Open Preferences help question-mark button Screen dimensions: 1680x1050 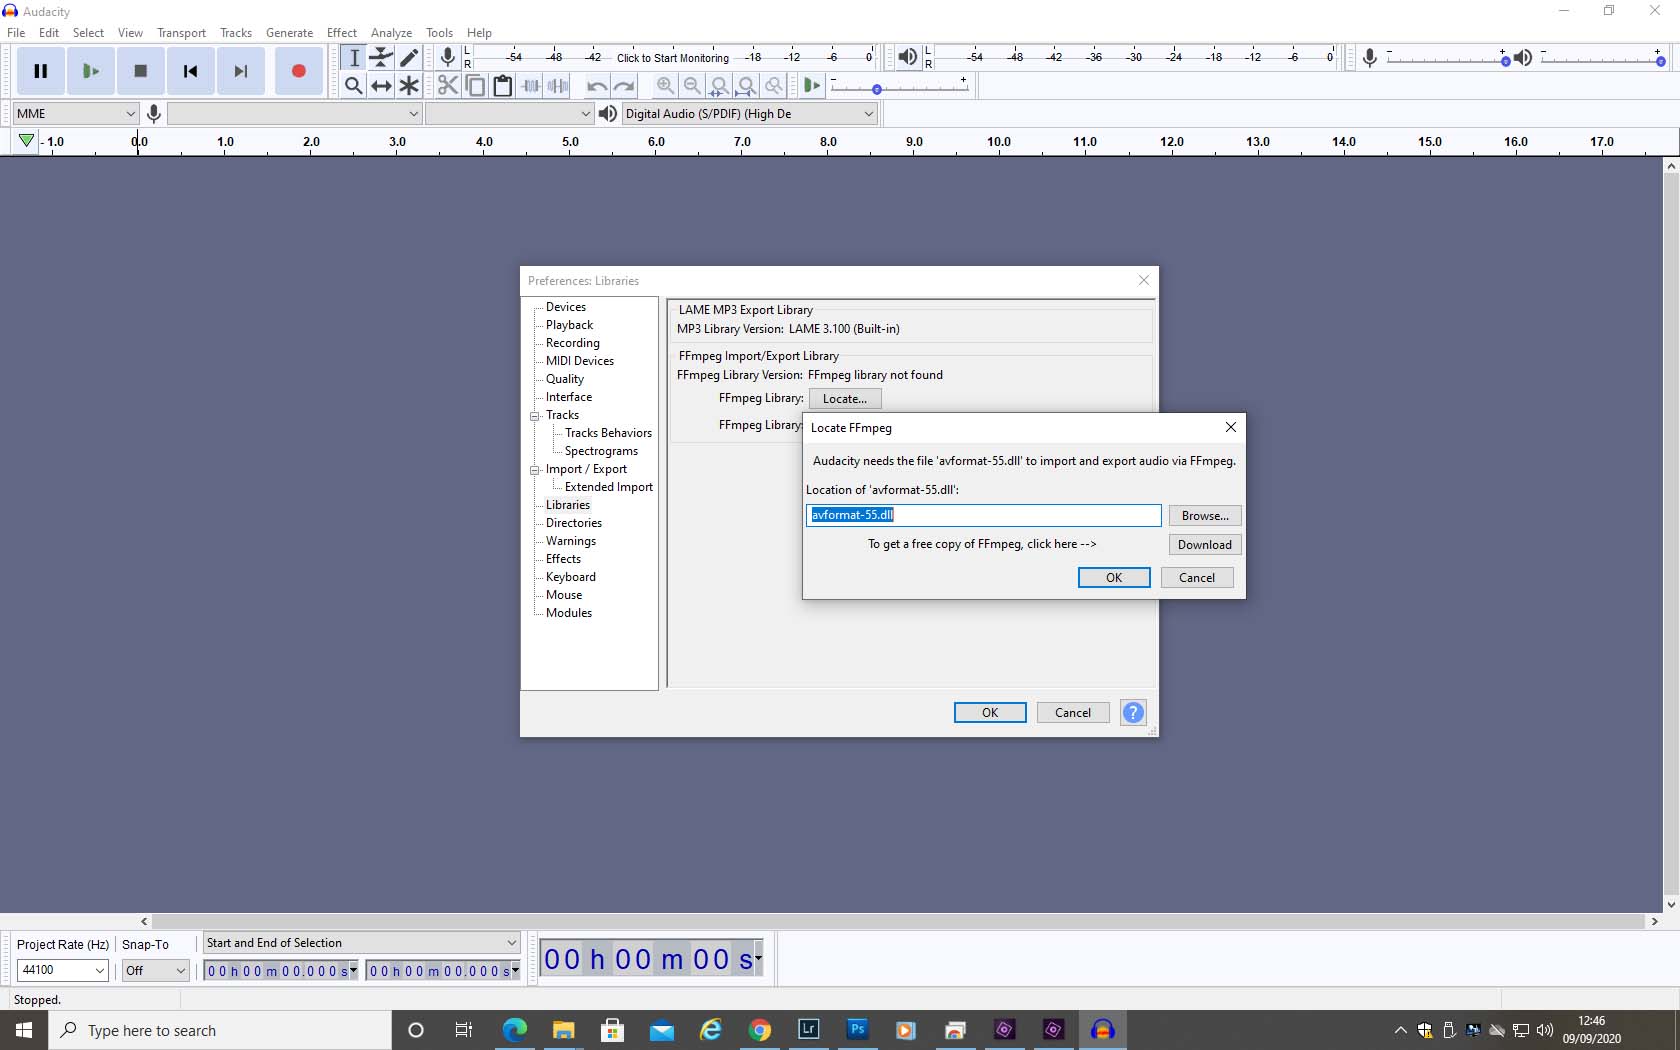(1133, 713)
